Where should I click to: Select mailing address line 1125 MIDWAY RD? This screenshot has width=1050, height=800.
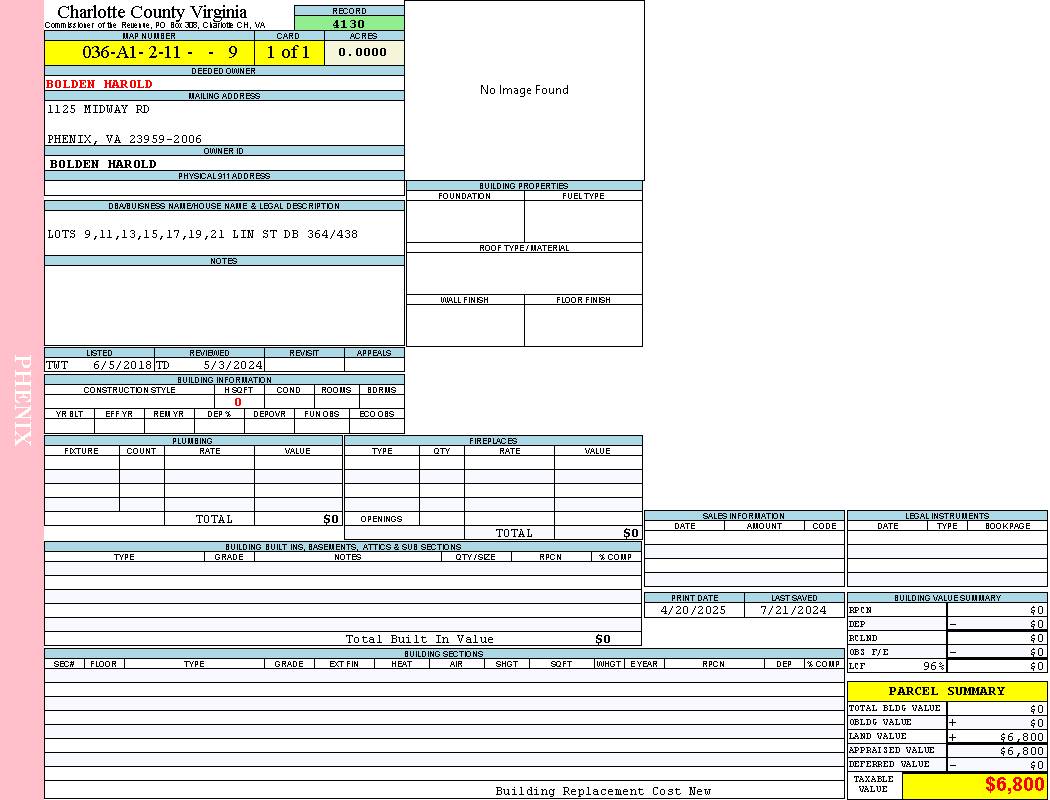click(x=98, y=109)
